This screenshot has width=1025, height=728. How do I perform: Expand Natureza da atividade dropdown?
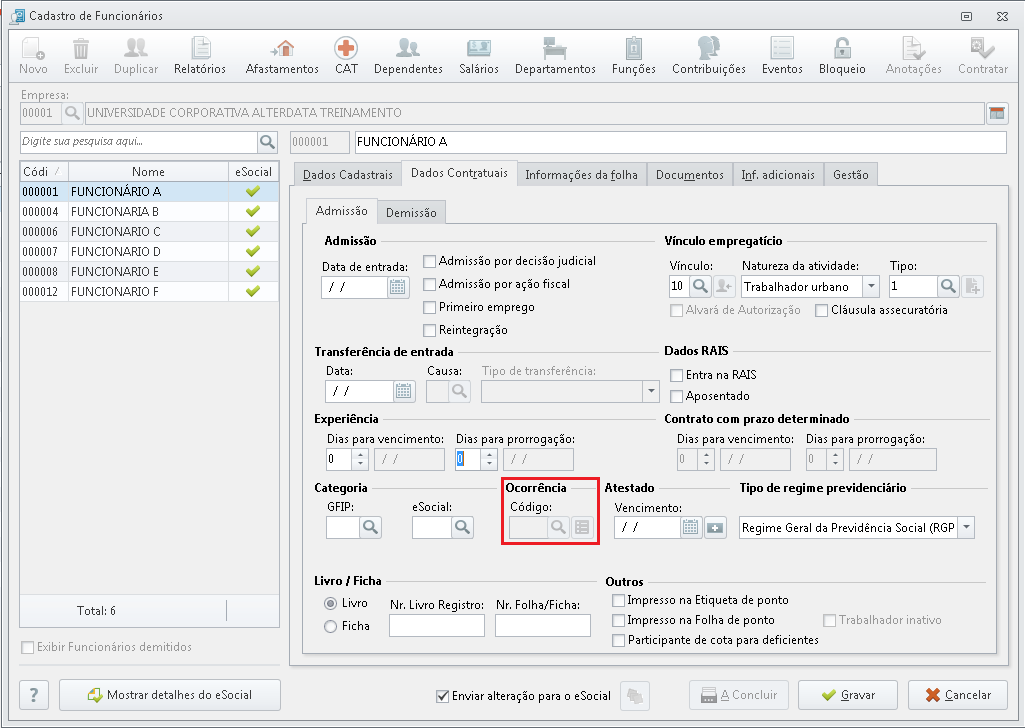[871, 287]
